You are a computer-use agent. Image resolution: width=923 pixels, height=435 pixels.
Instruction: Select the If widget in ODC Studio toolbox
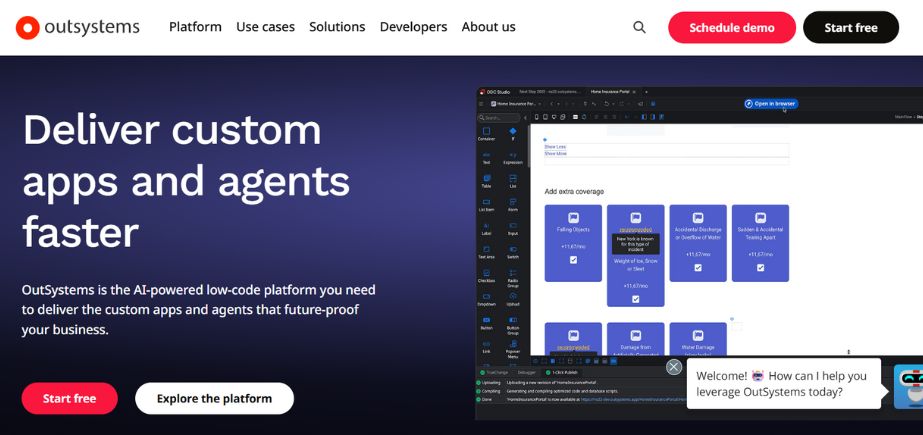(x=513, y=134)
